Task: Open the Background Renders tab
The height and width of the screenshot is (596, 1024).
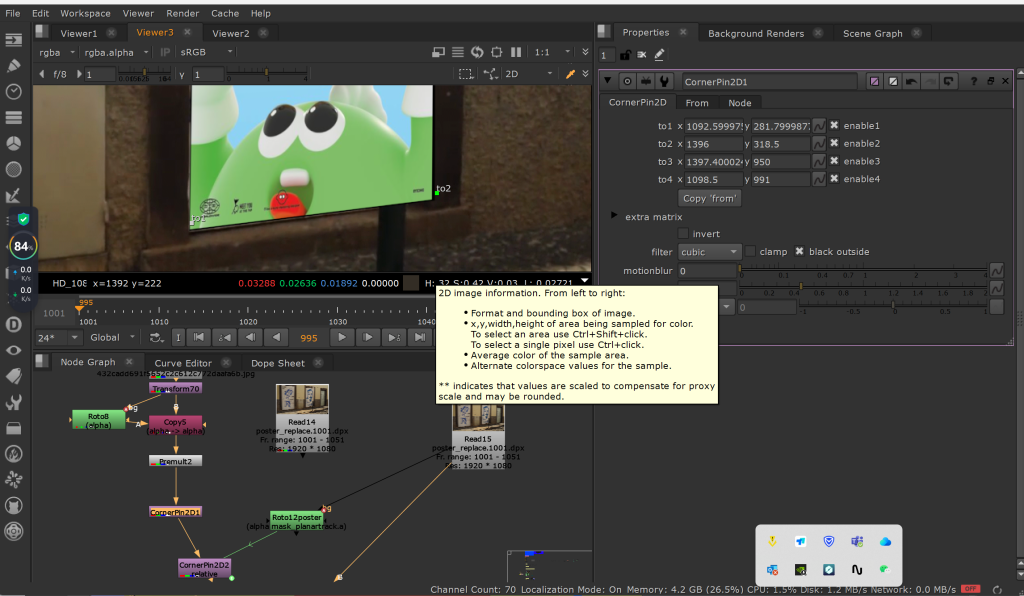Action: (x=756, y=33)
